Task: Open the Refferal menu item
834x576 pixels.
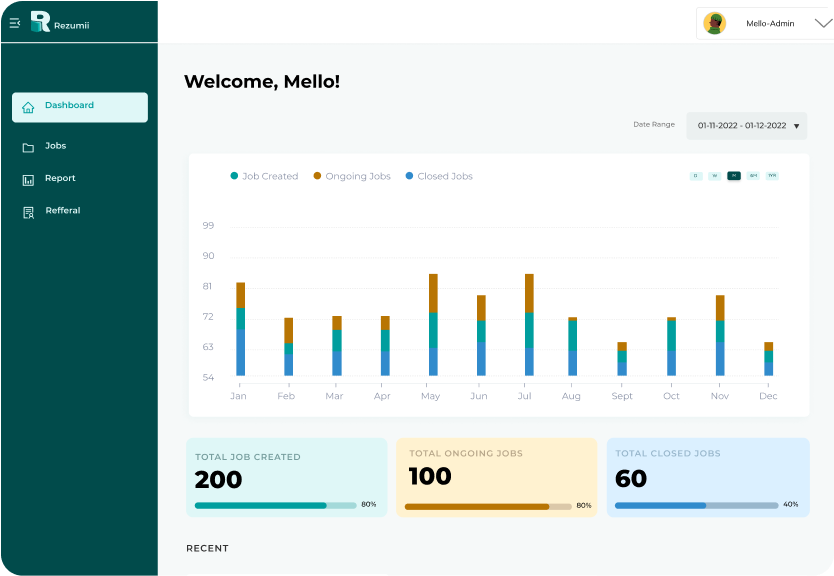Action: [x=63, y=211]
